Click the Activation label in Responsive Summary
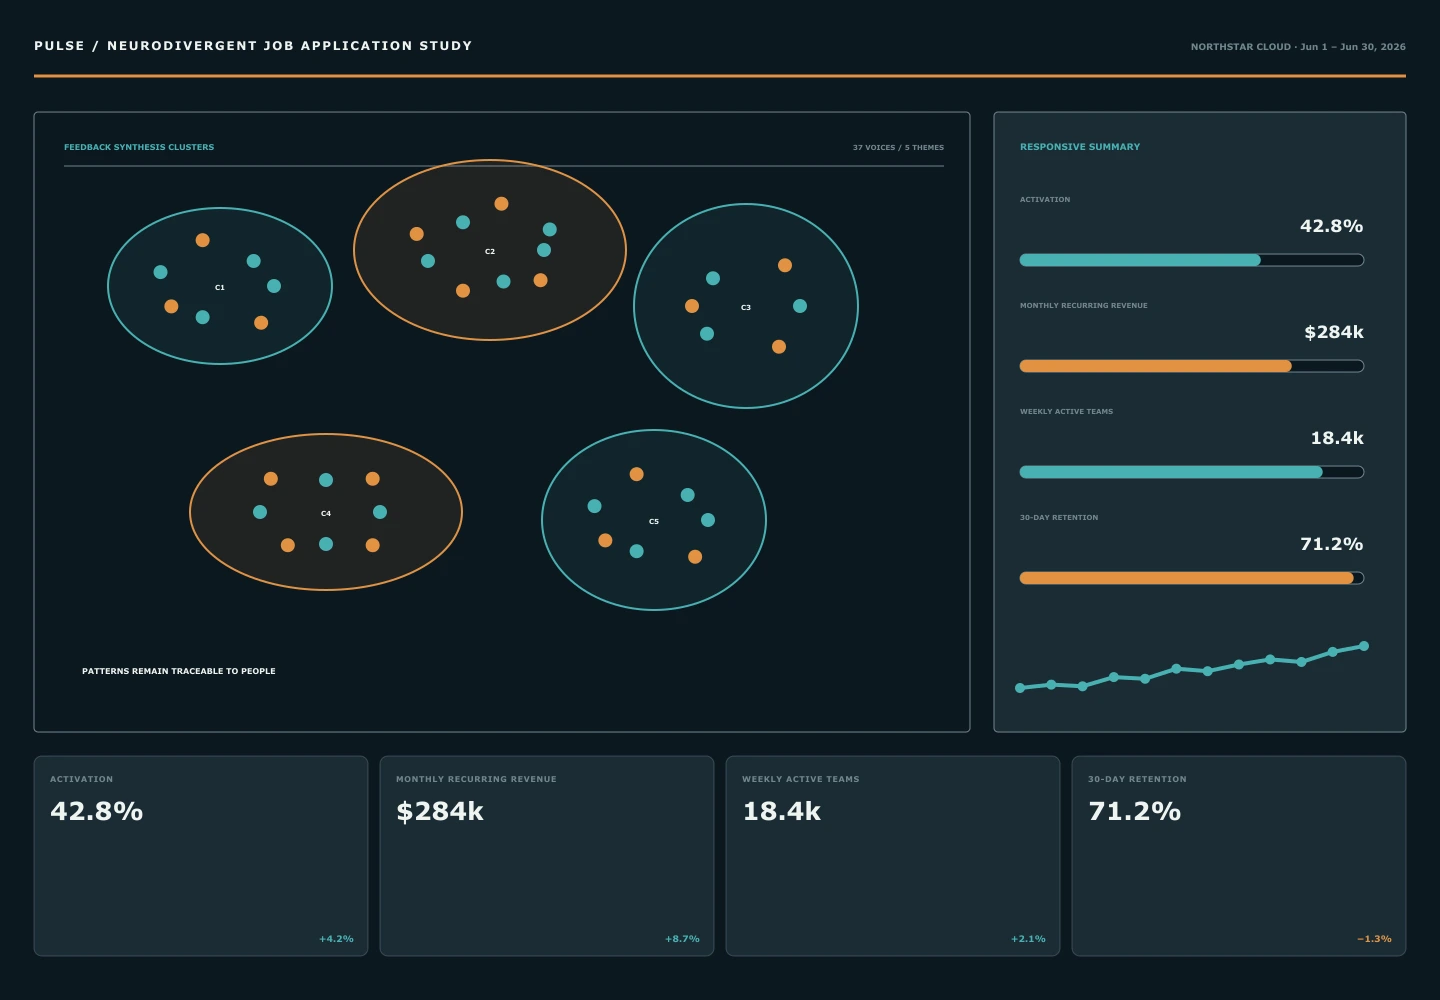The image size is (1440, 1000). [1045, 200]
